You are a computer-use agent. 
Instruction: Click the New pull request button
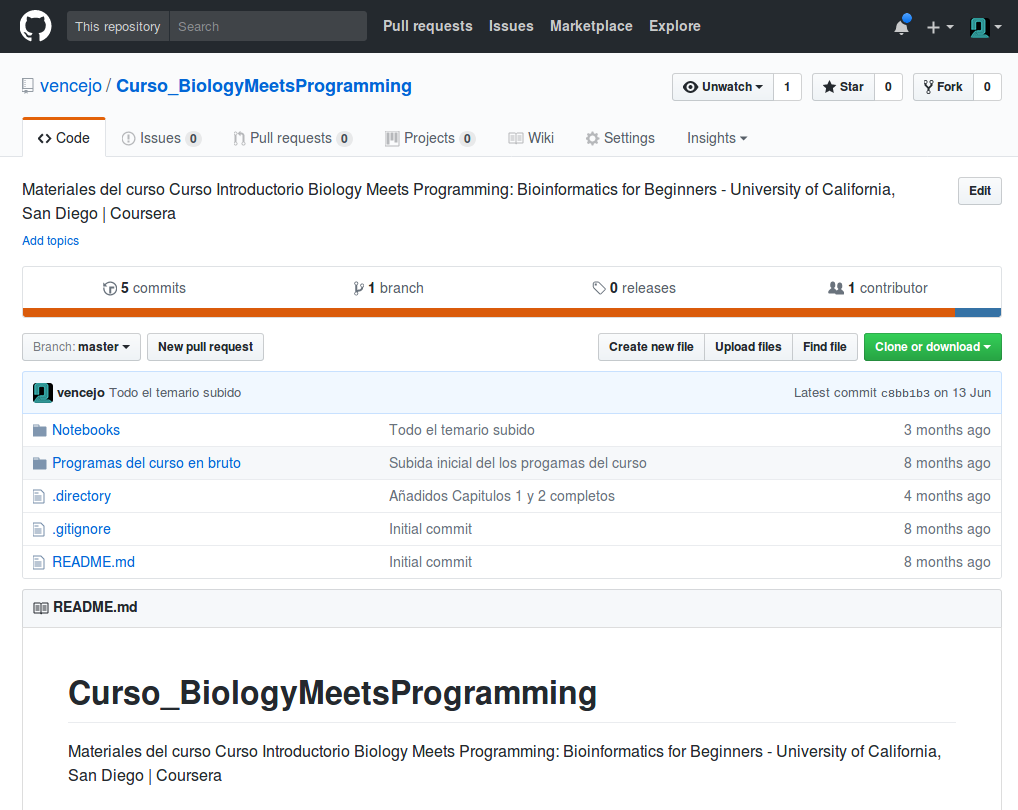tap(205, 347)
